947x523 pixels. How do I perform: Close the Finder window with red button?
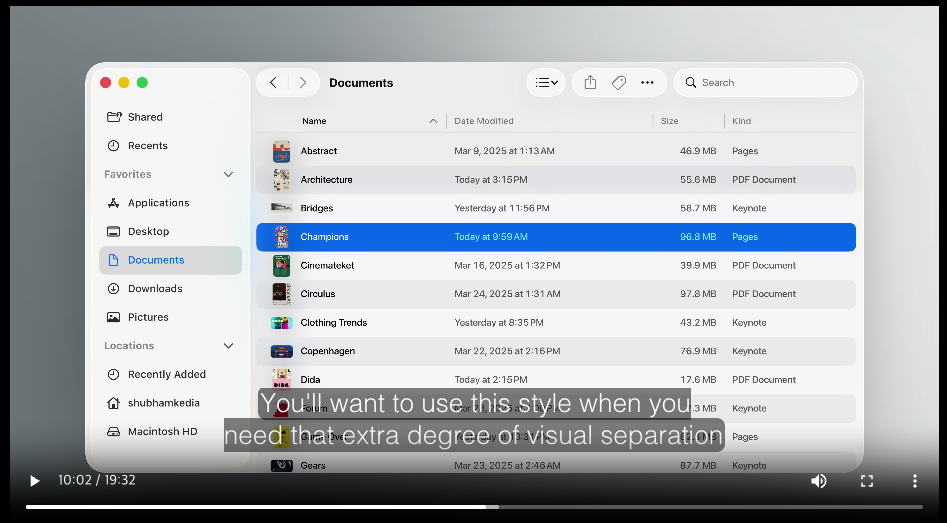coord(105,83)
